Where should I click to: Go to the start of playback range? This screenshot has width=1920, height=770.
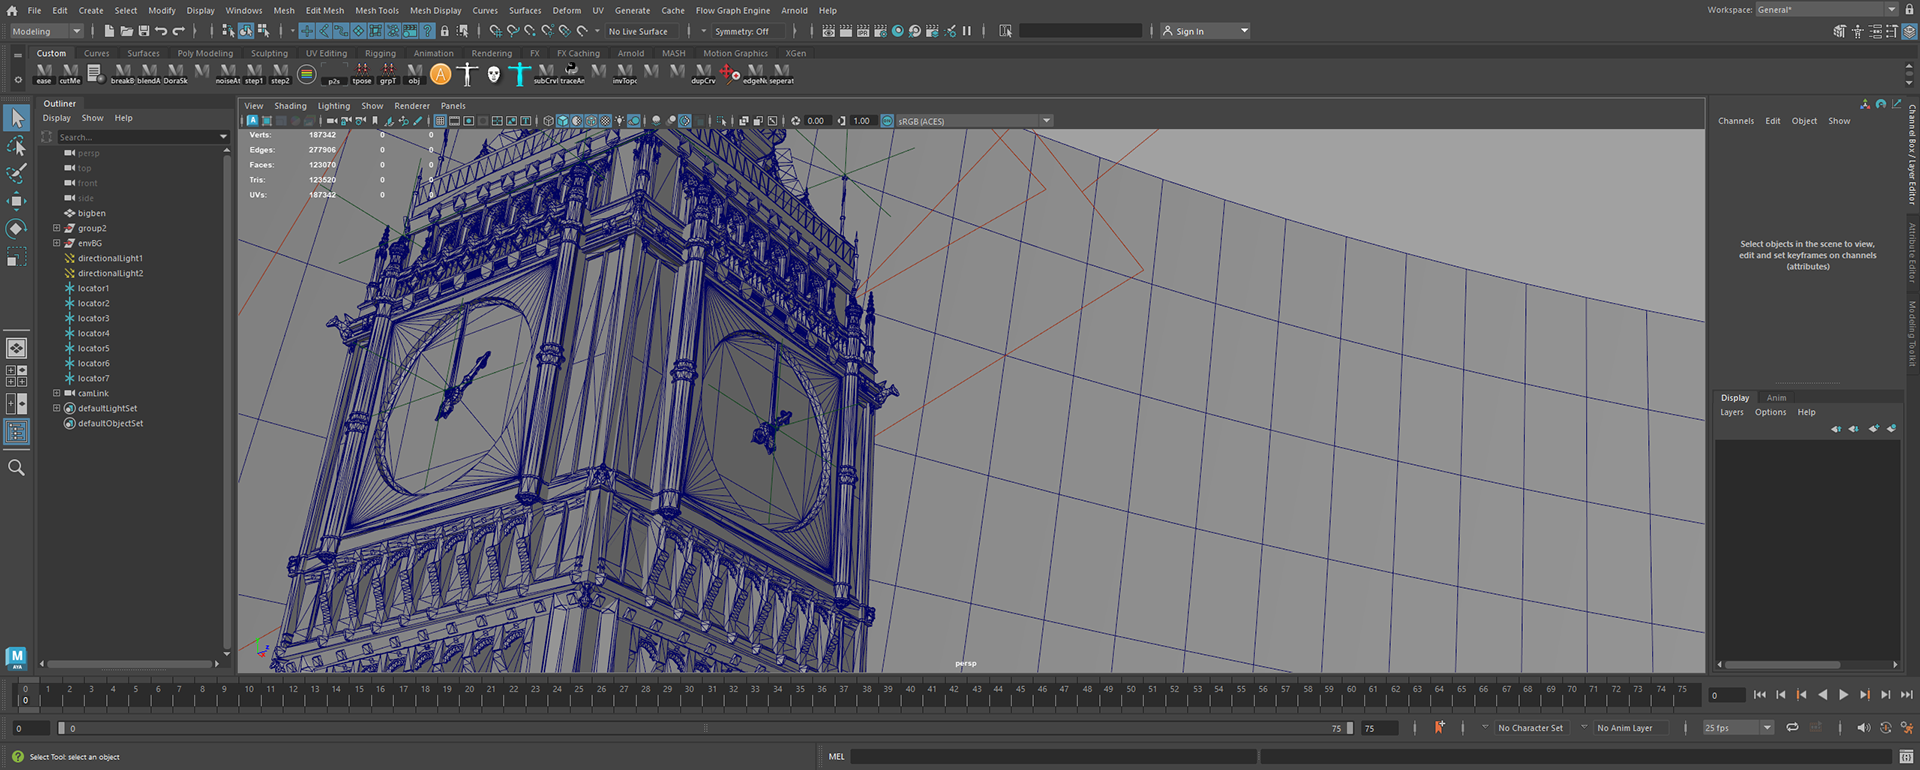click(1760, 694)
